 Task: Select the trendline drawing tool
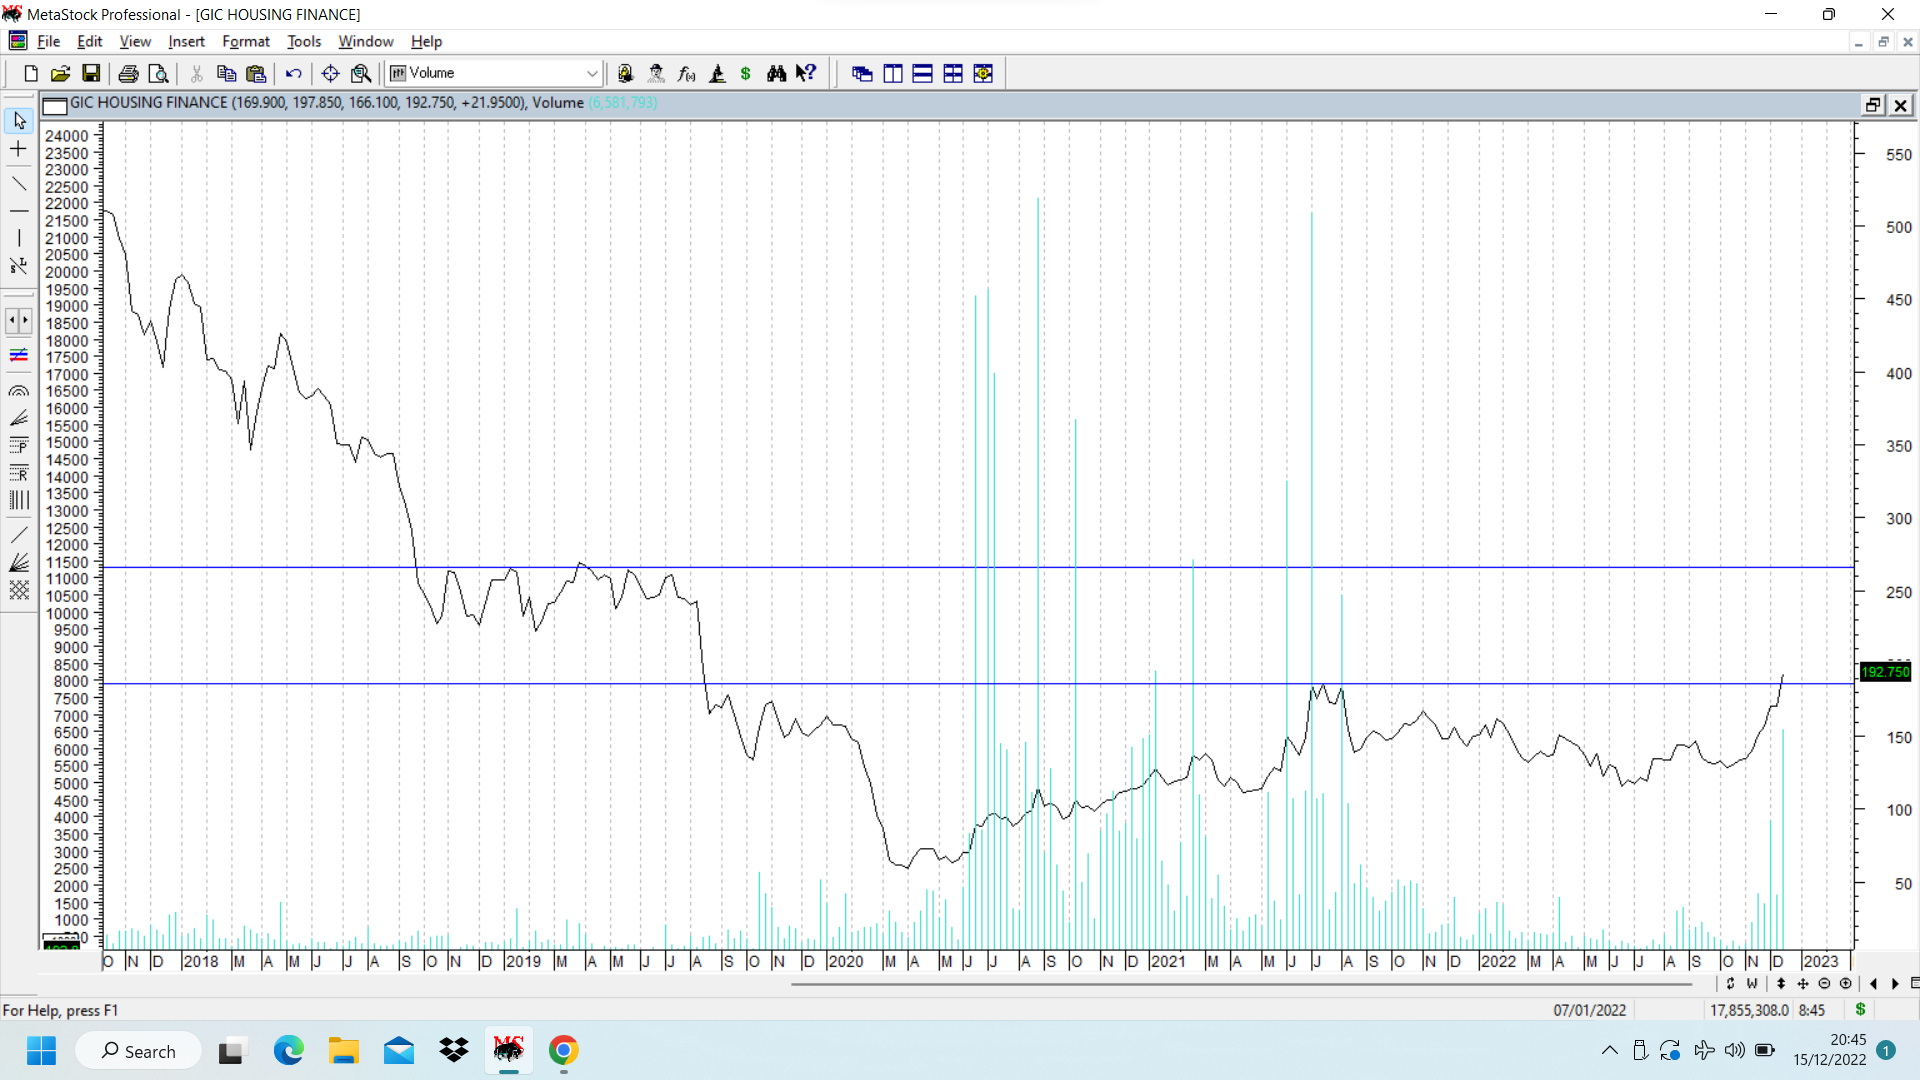point(18,183)
